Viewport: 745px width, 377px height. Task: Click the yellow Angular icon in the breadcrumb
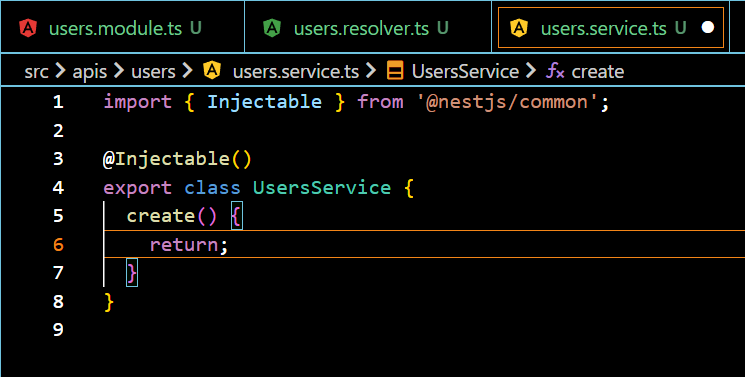coord(212,71)
